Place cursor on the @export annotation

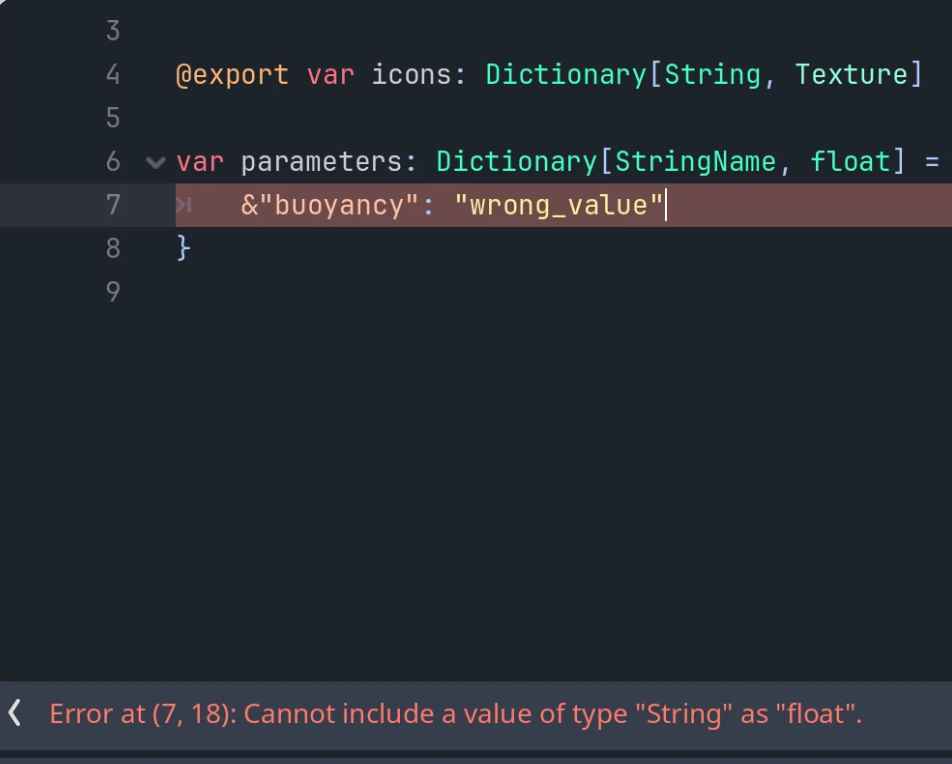pos(232,75)
